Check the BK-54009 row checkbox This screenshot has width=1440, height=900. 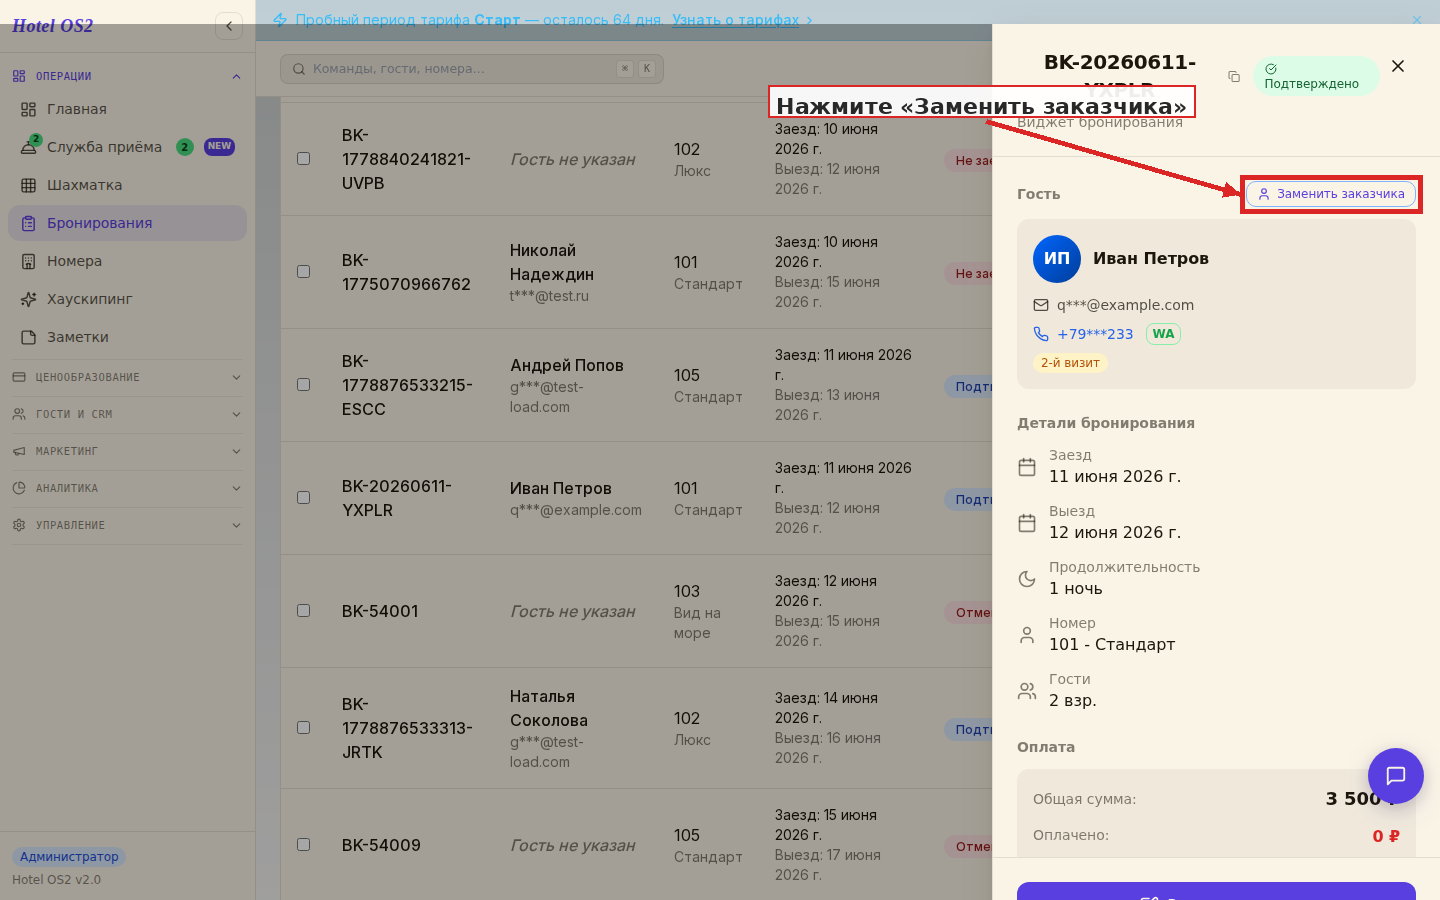[304, 845]
